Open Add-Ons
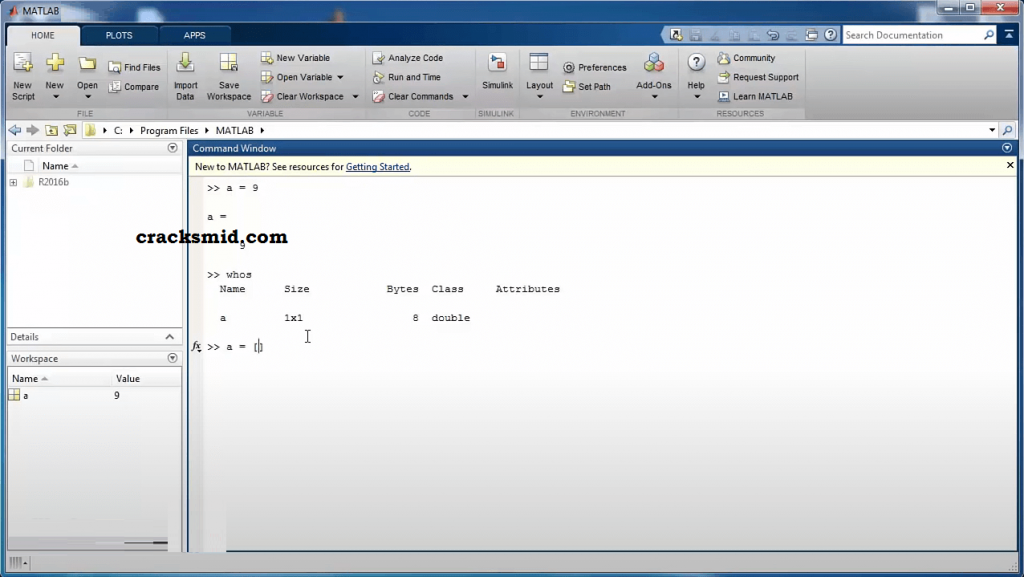The height and width of the screenshot is (577, 1024). [654, 76]
